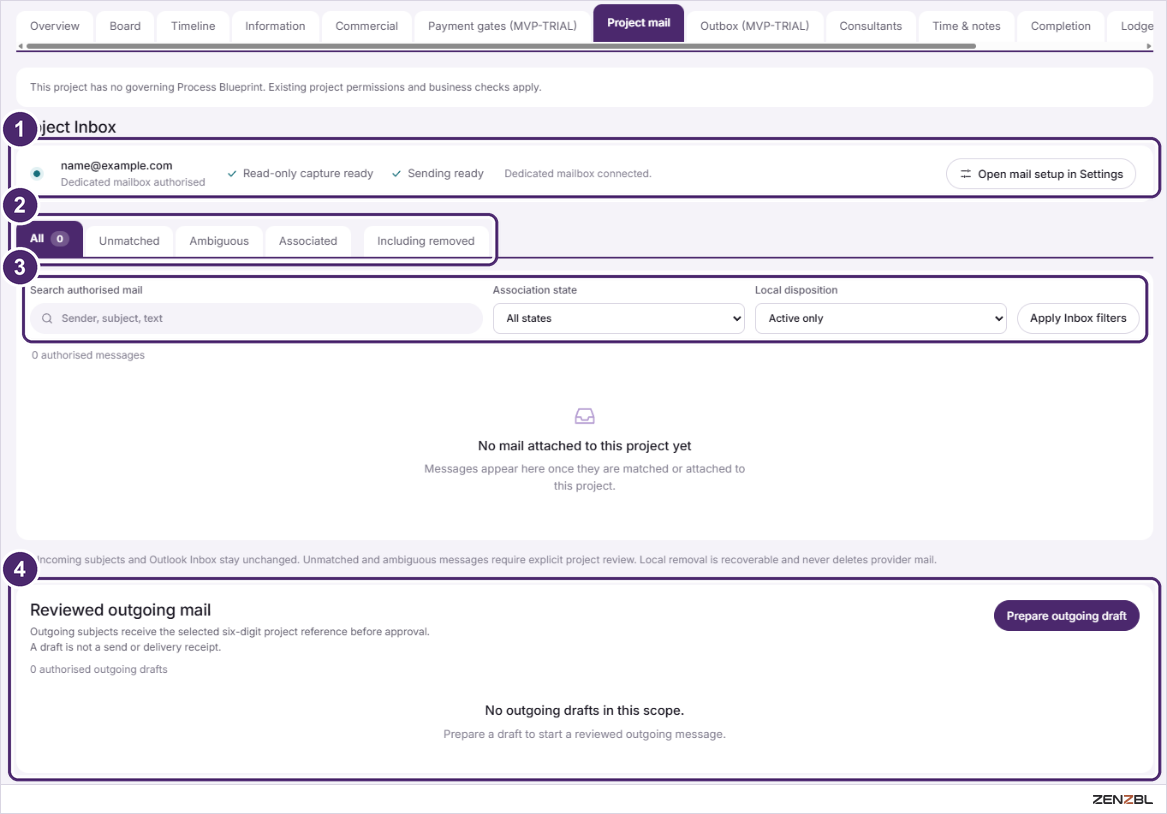The width and height of the screenshot is (1167, 814).
Task: Focus the Sender, subject, text search field
Action: click(x=256, y=318)
